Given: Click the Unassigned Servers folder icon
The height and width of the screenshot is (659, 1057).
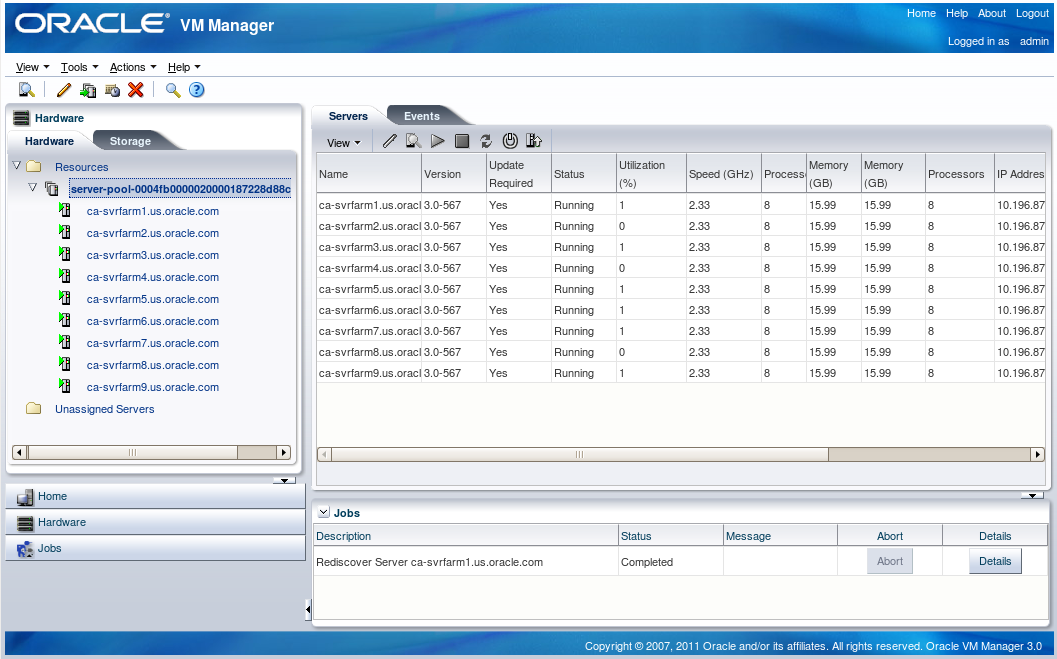Looking at the screenshot, I should point(34,408).
